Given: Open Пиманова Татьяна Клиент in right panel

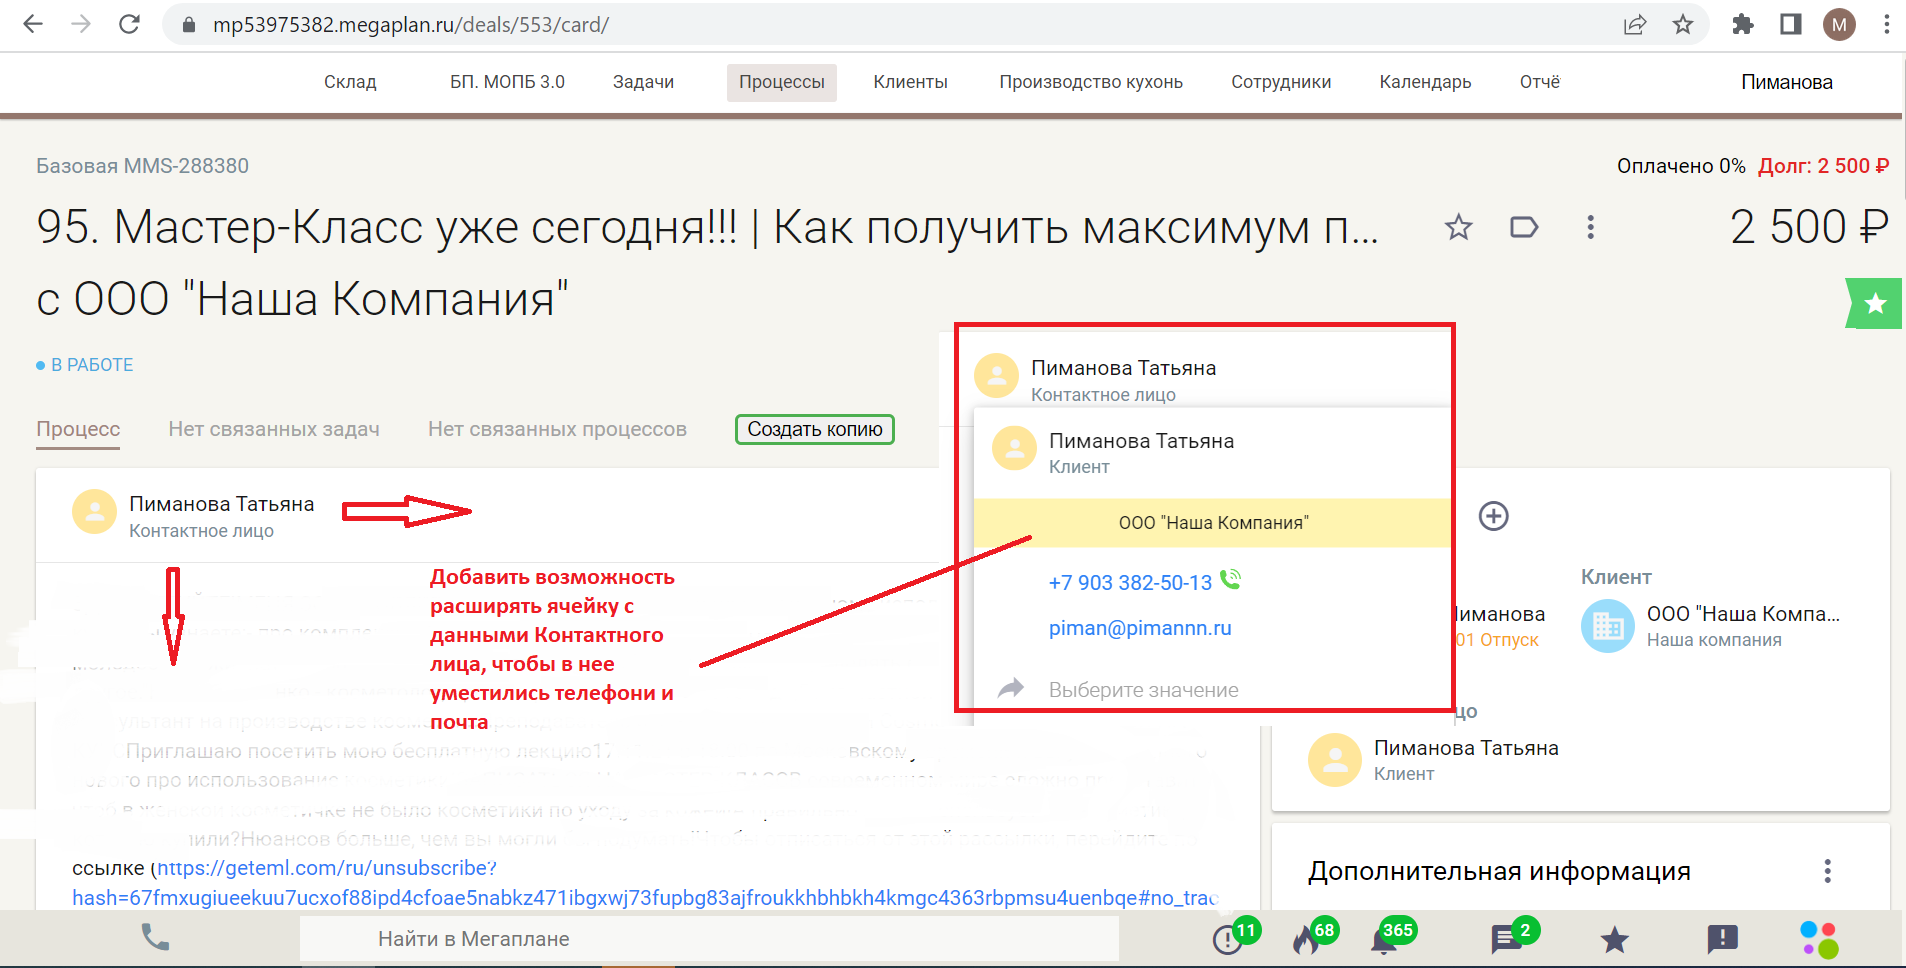Looking at the screenshot, I should pyautogui.click(x=1433, y=760).
